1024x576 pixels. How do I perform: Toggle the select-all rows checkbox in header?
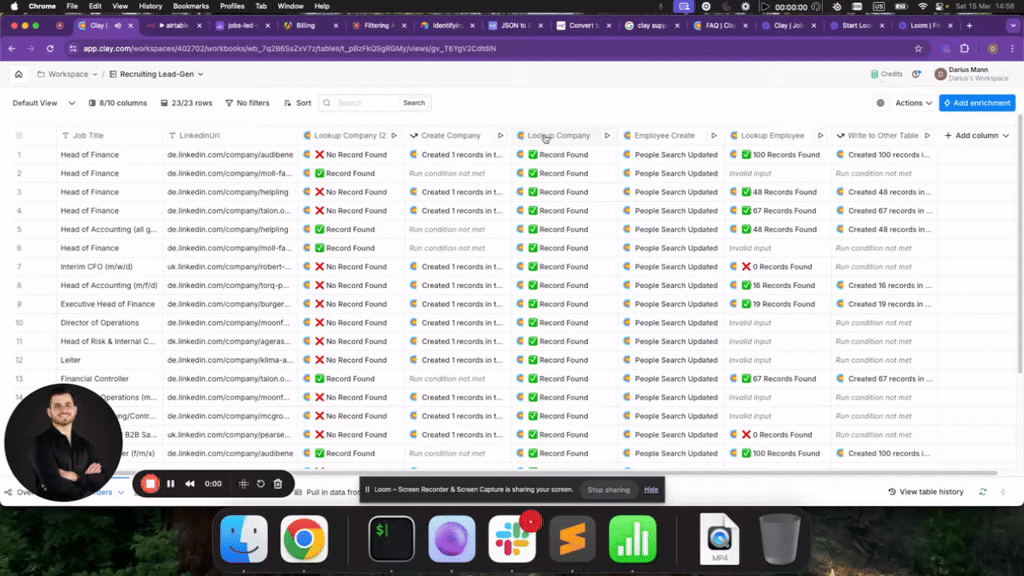[18, 135]
